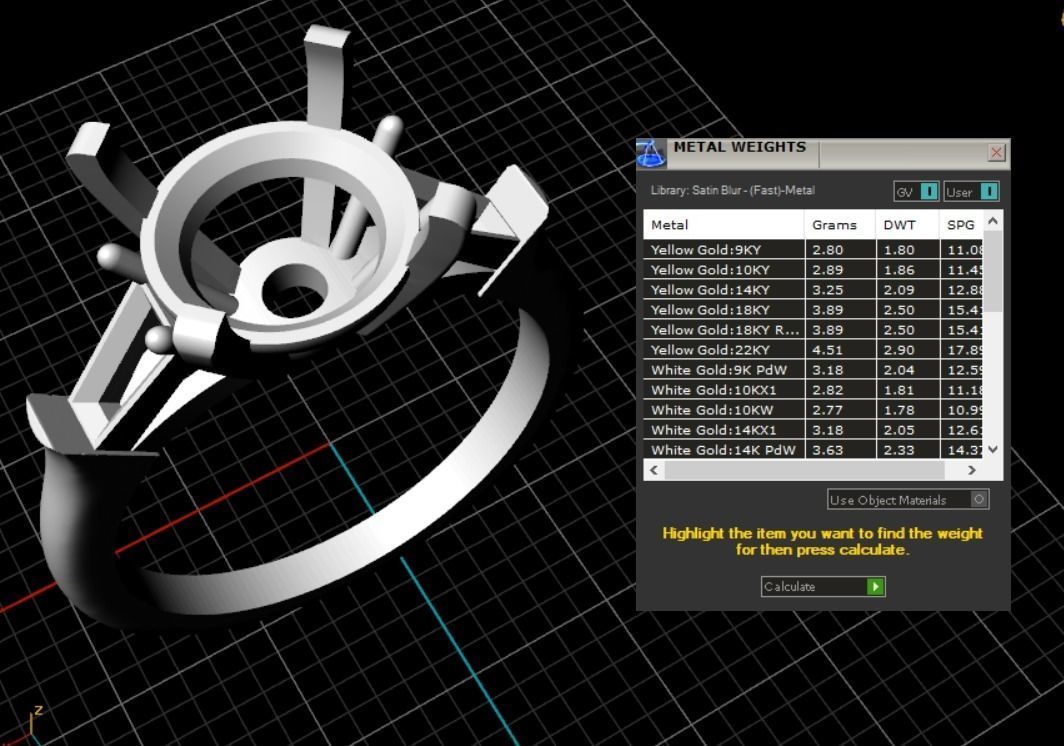Click the SPG column header
The image size is (1064, 746).
pyautogui.click(x=962, y=225)
